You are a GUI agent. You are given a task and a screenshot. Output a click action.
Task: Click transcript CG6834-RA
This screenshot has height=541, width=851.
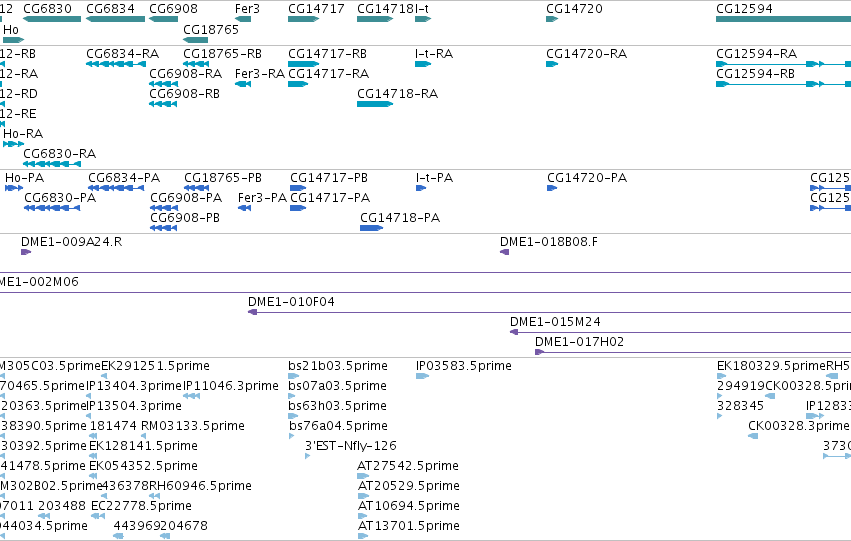116,64
